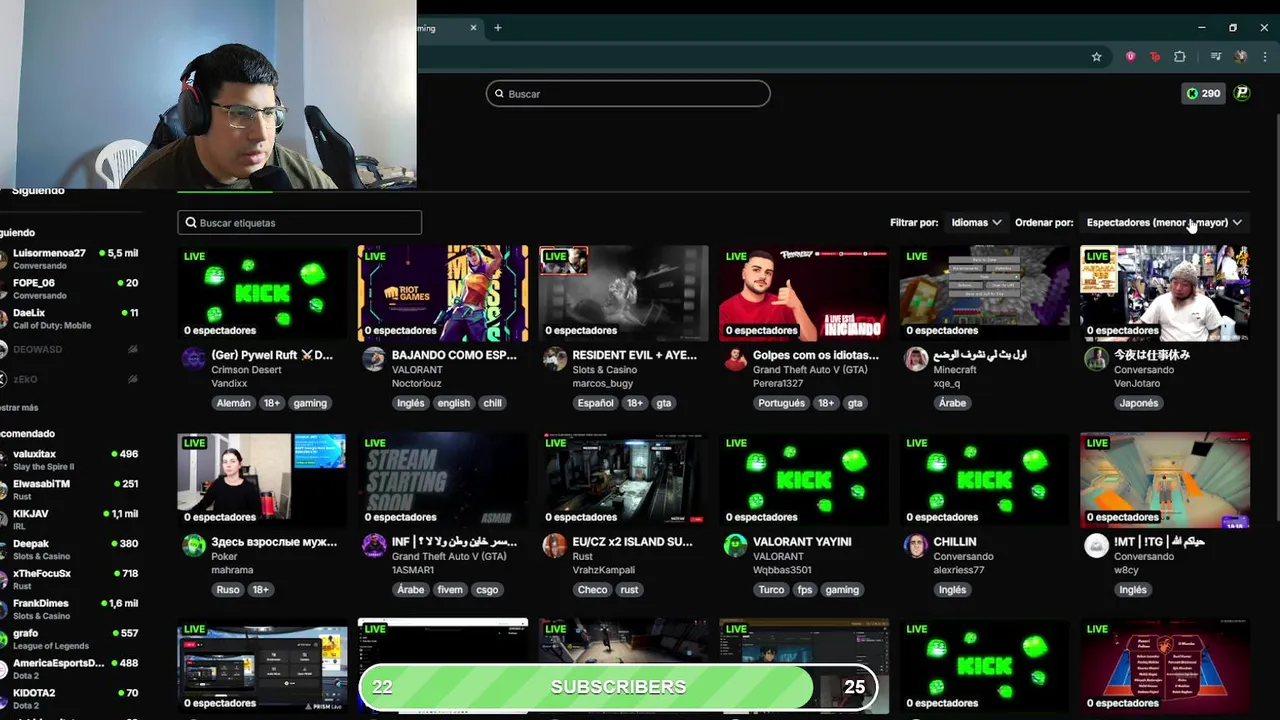
Task: Open the Kick user profile avatar
Action: 1242,93
